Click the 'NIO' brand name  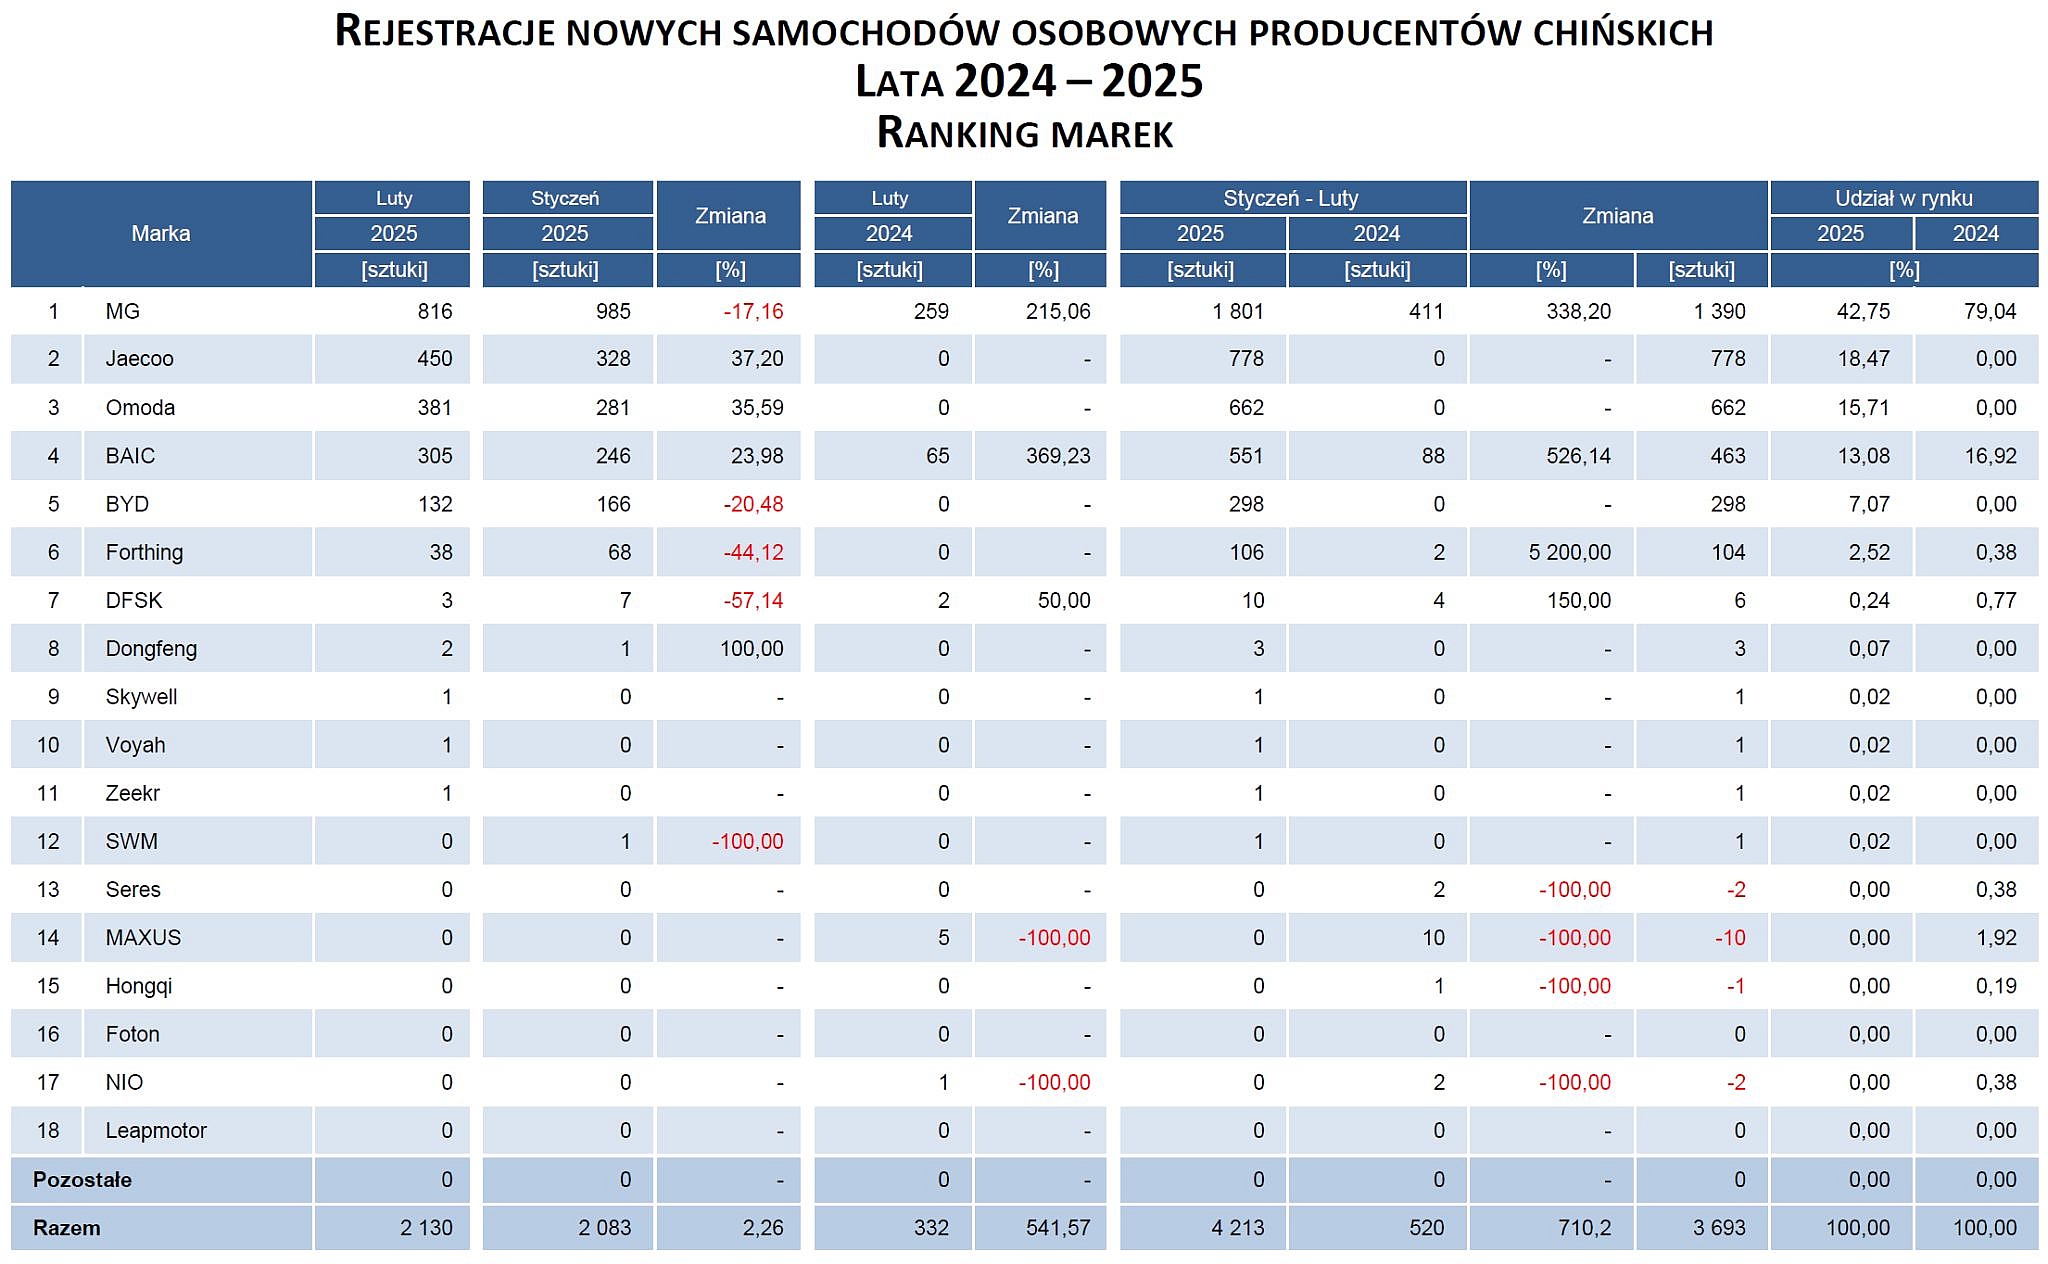click(125, 1082)
